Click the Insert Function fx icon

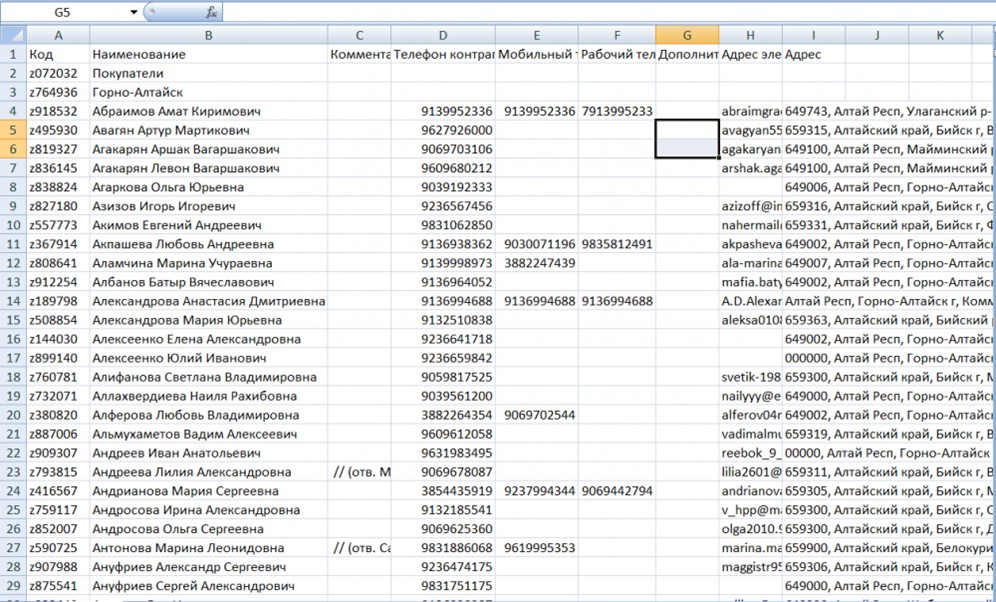[x=211, y=12]
